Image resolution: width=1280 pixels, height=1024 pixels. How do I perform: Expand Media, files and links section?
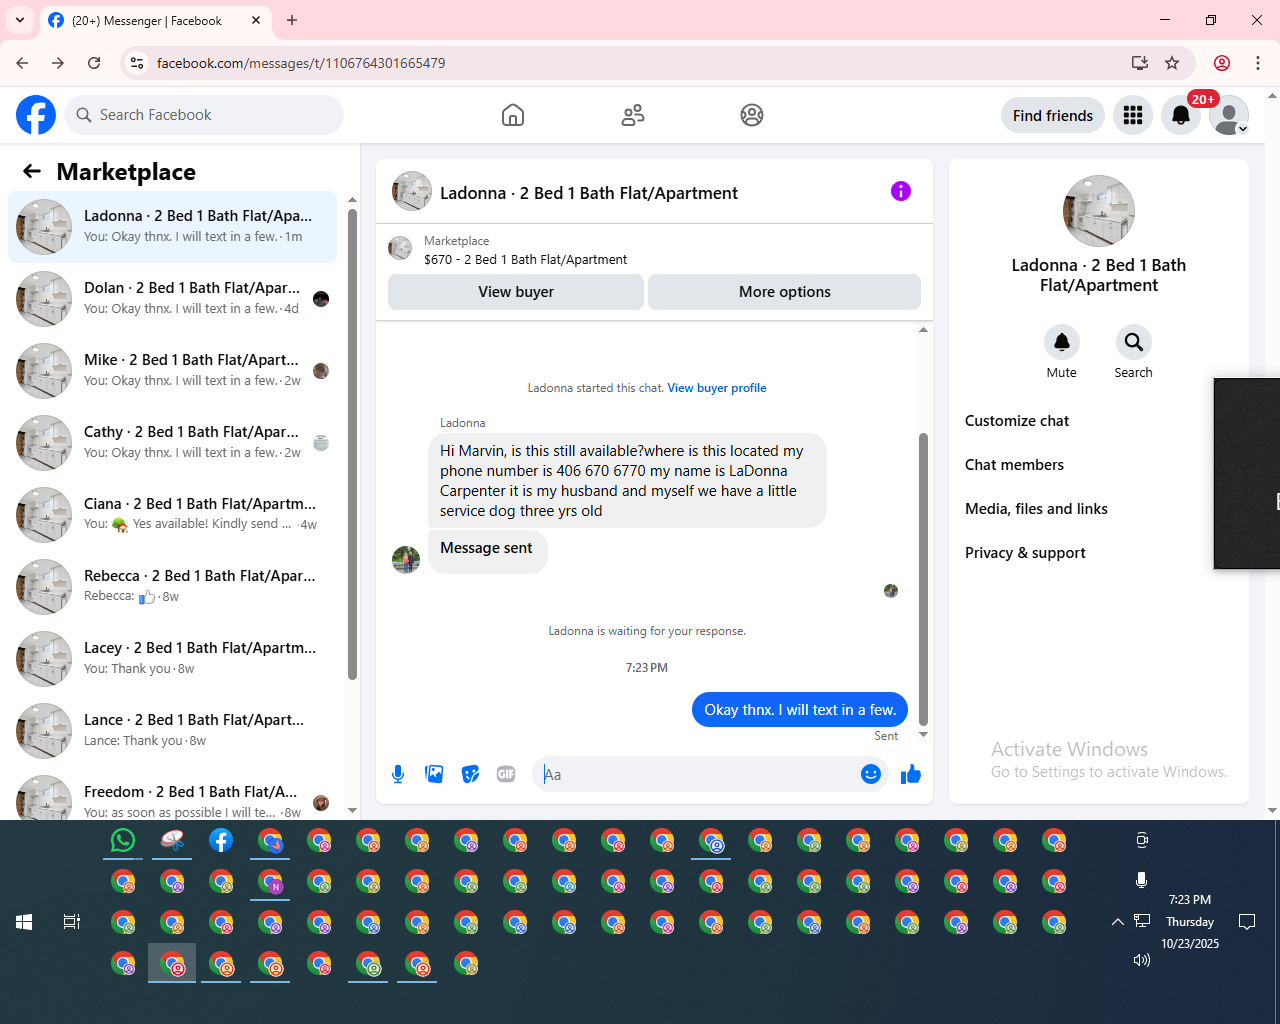click(1099, 509)
